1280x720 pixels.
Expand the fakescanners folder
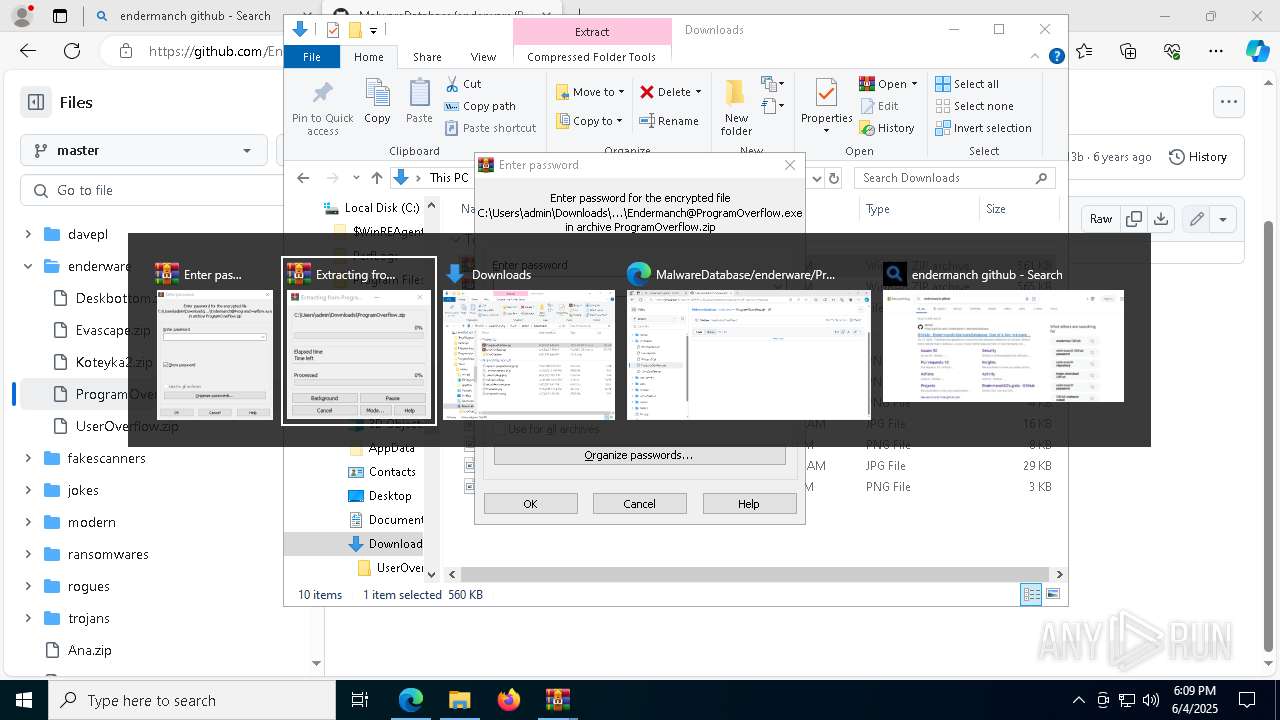click(28, 458)
